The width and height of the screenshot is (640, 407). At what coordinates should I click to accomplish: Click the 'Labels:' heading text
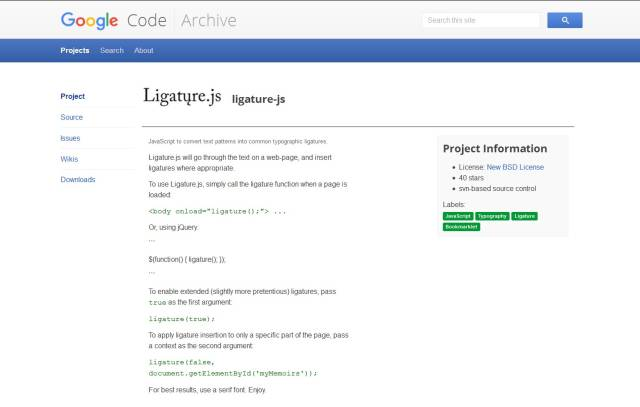click(454, 205)
